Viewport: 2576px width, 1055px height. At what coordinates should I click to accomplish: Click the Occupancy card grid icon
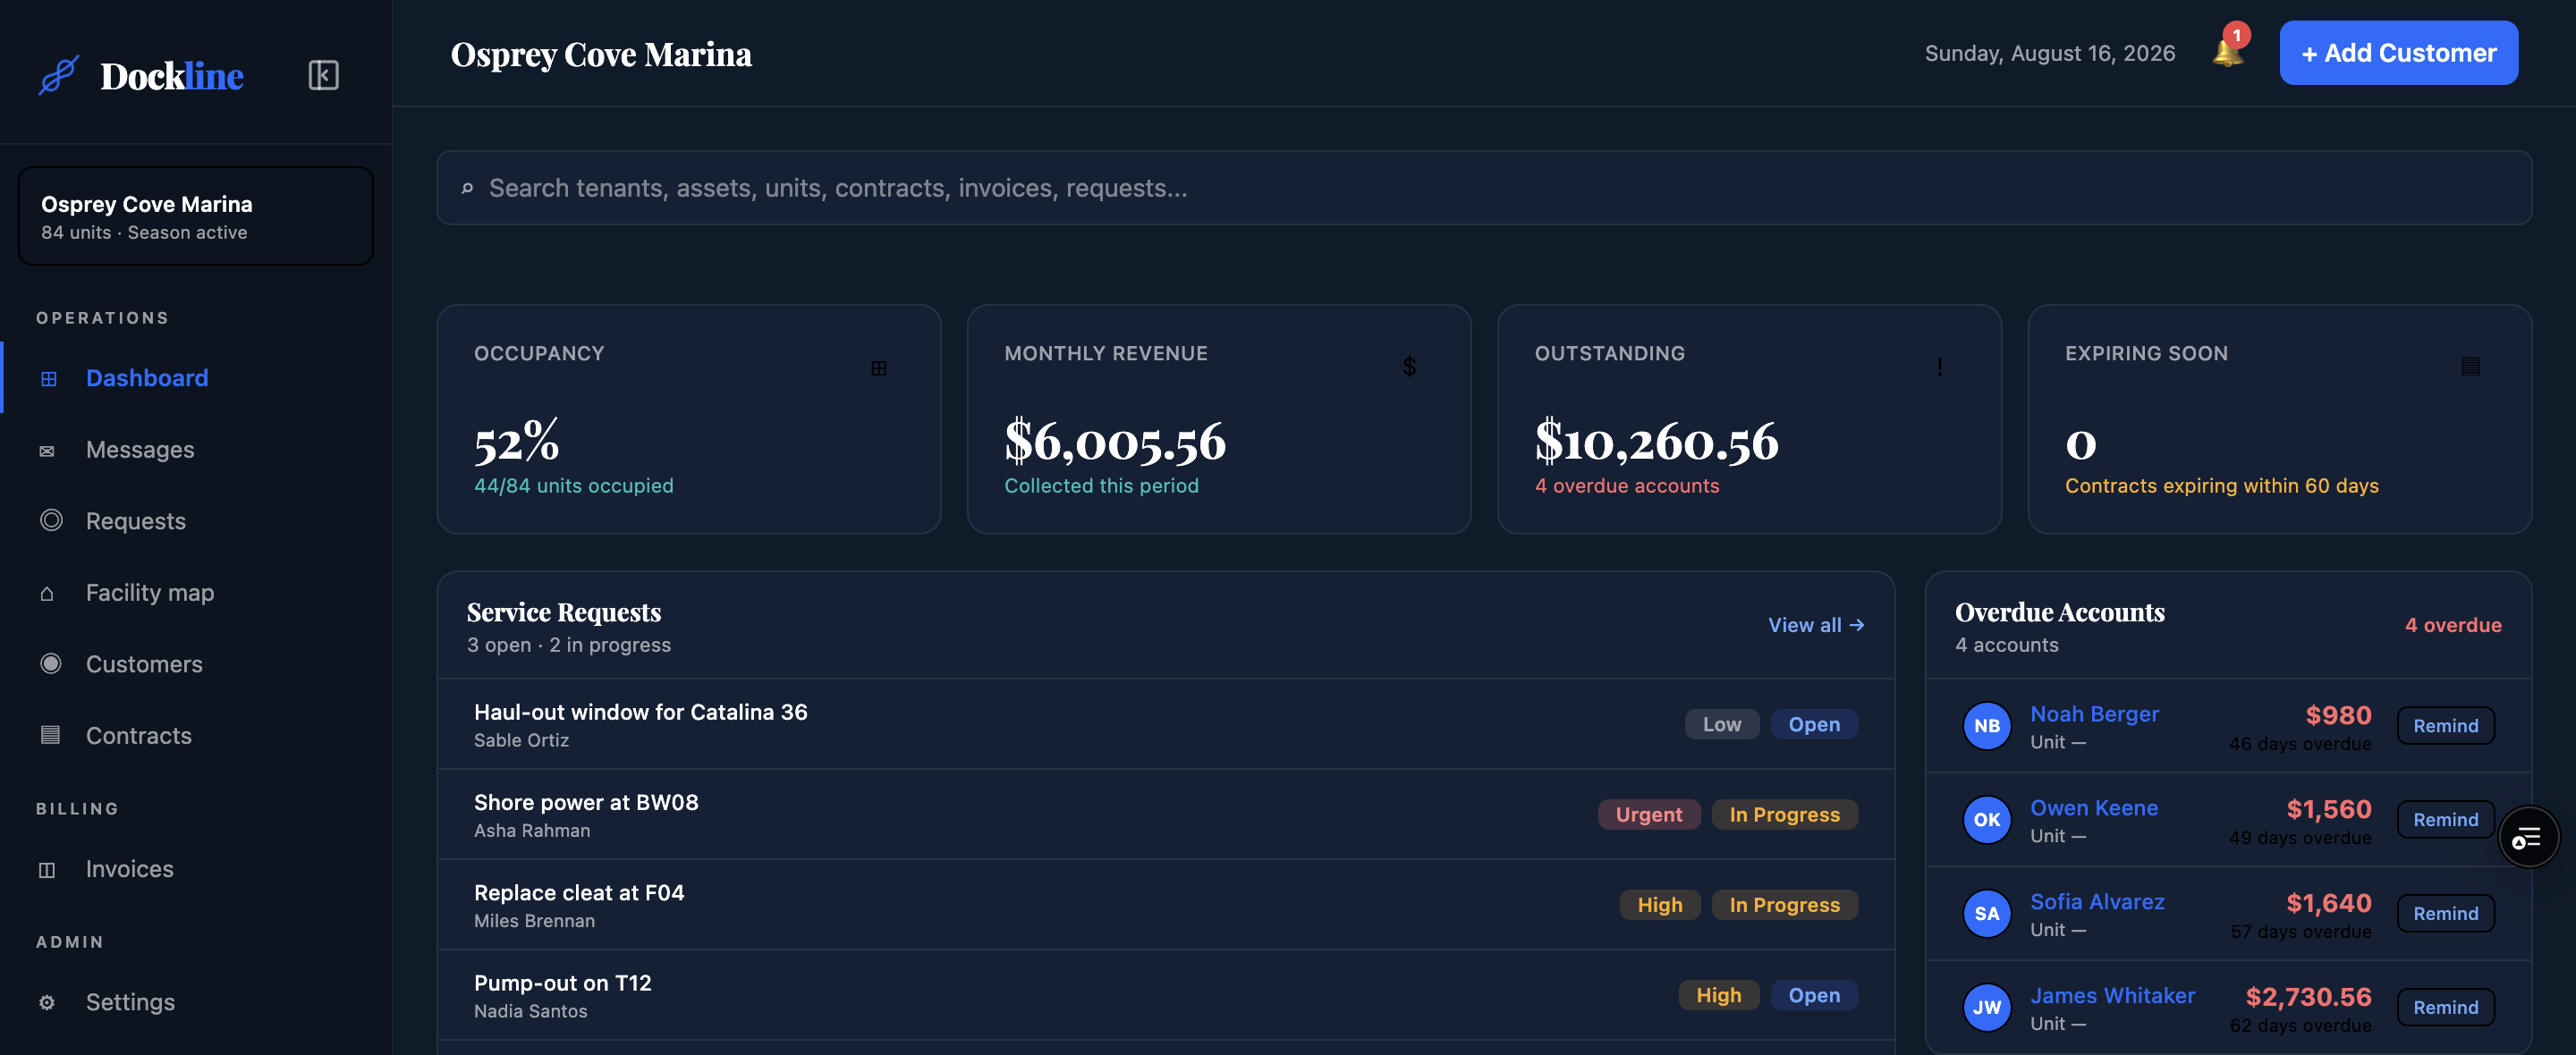point(879,368)
